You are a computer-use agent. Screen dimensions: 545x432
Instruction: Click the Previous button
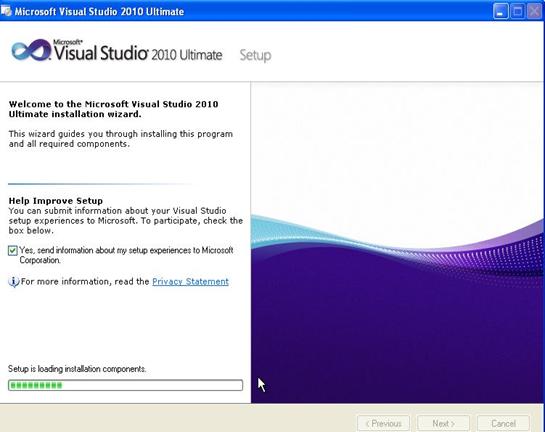coord(383,423)
